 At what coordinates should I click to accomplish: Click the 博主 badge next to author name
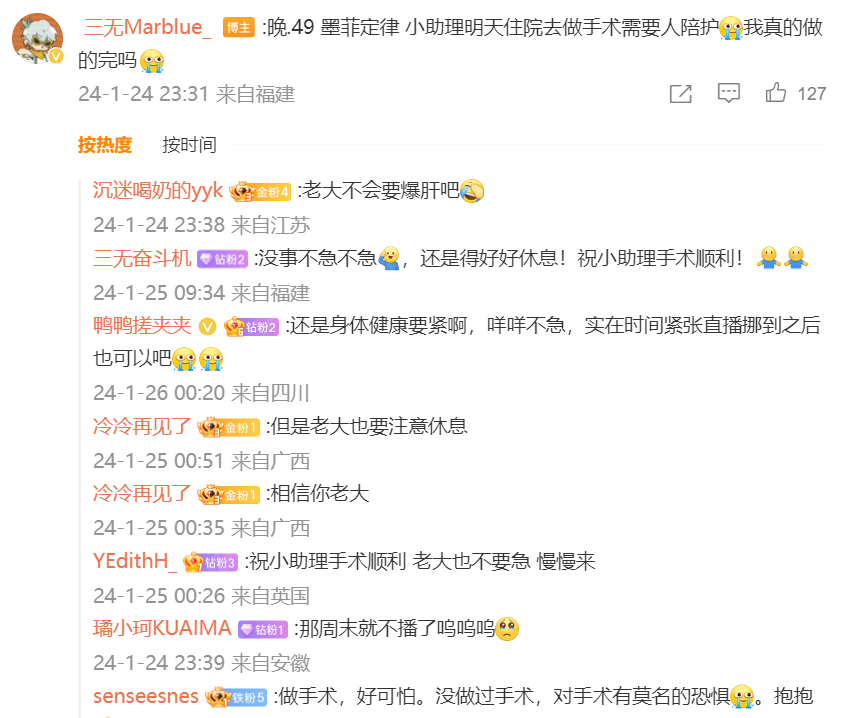point(239,27)
